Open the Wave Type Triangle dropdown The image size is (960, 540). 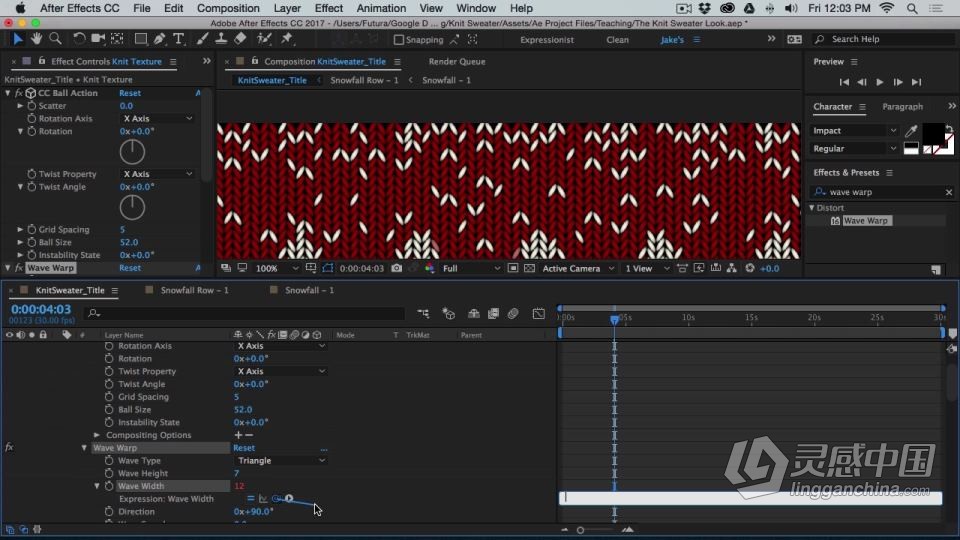(281, 460)
